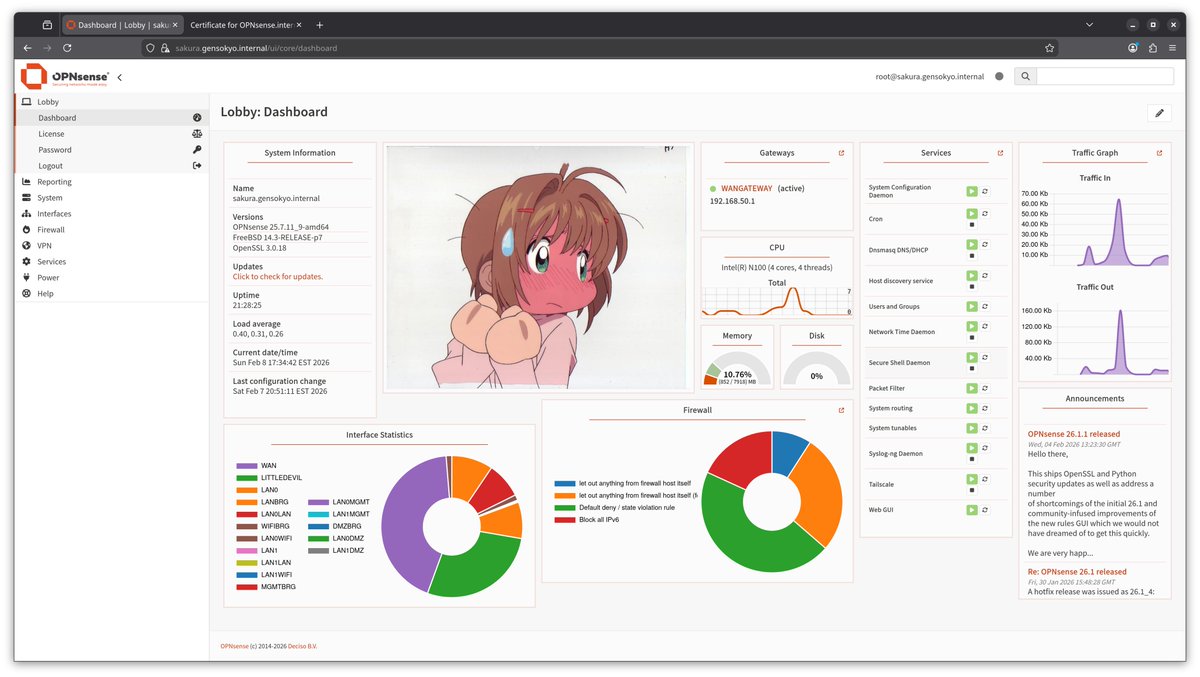The height and width of the screenshot is (677, 1200).
Task: Toggle the LAN0 legend entry
Action: 257,490
